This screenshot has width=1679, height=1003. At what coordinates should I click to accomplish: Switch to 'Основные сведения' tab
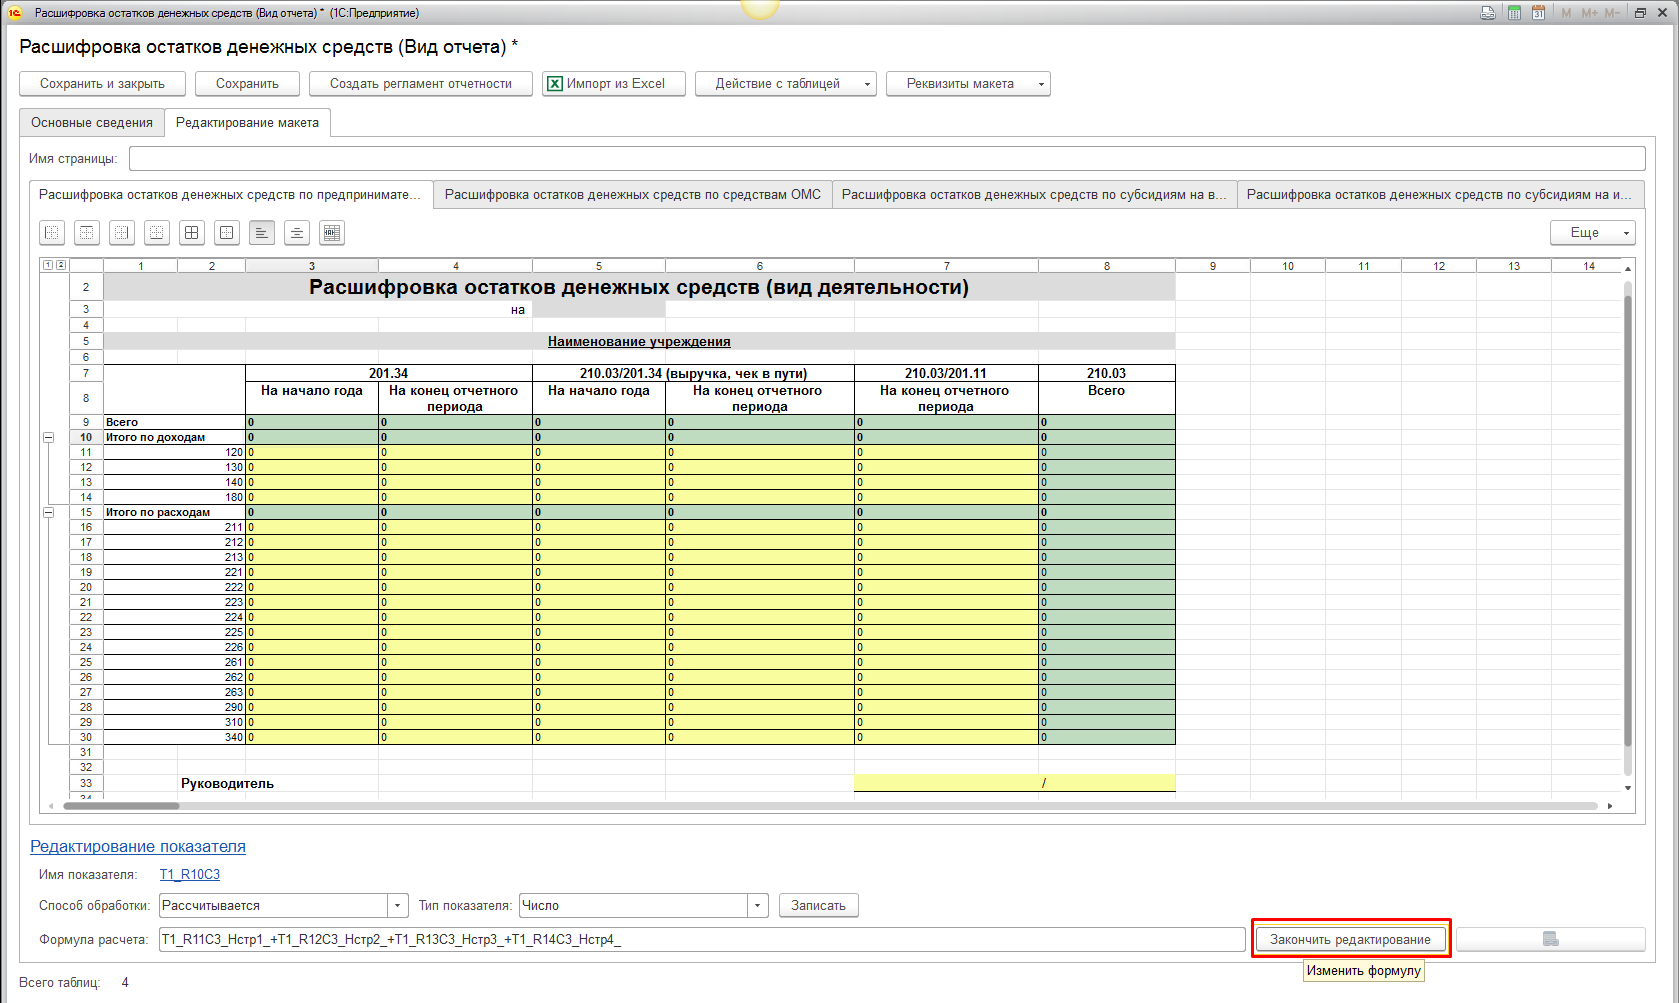(92, 123)
